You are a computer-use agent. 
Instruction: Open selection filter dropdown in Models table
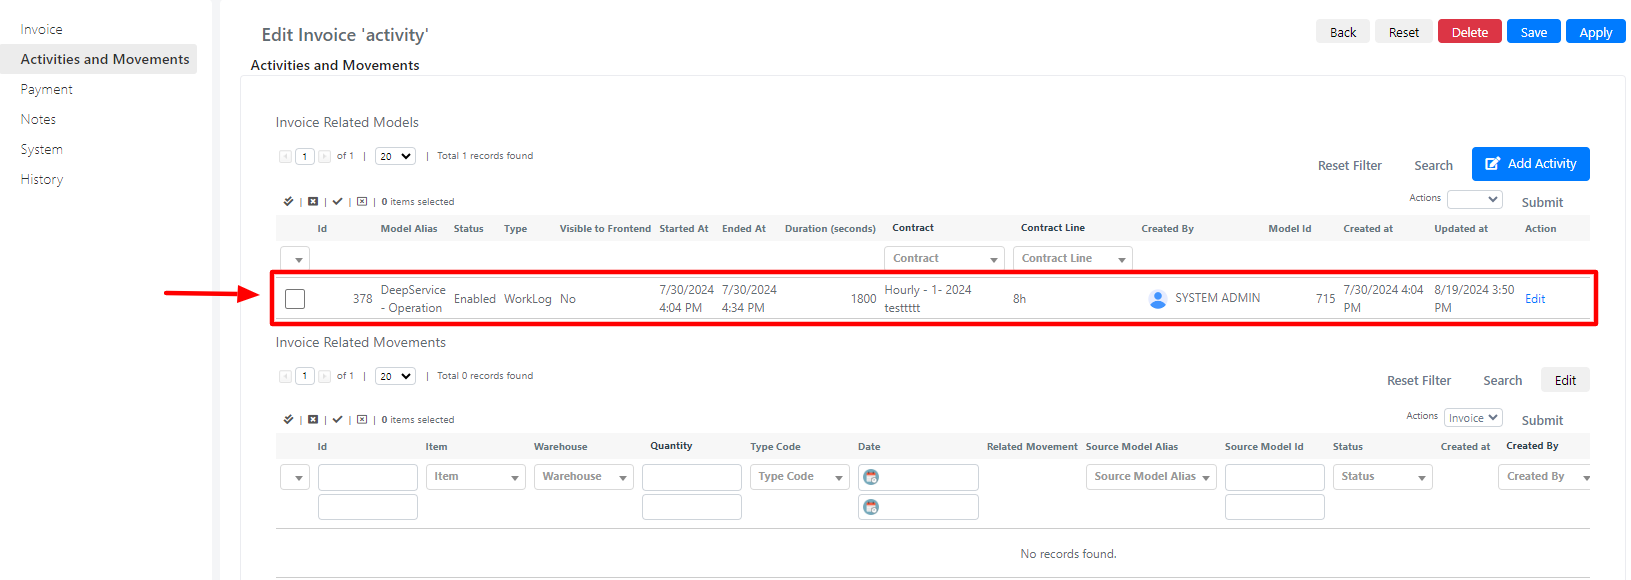click(295, 259)
